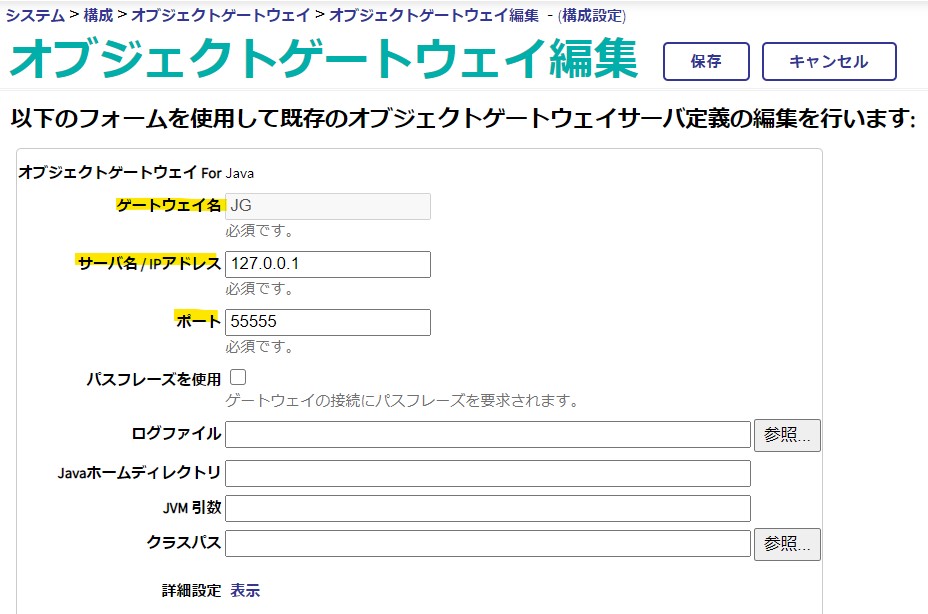Click into the ポート field showing 55555

point(328,322)
